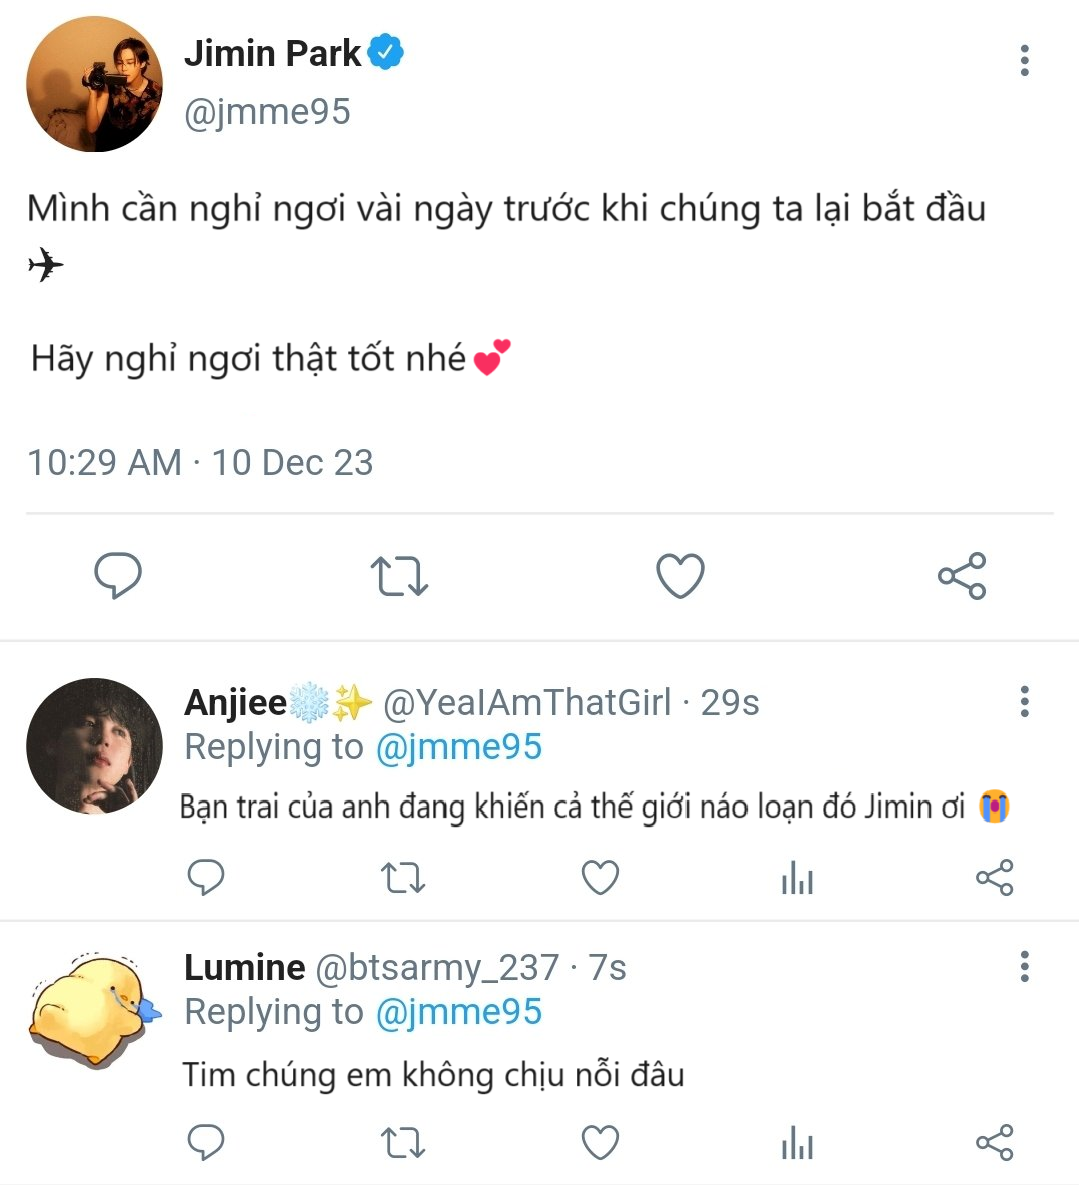1079x1185 pixels.
Task: Share Jimin Park's main tweet
Action: pyautogui.click(x=962, y=576)
